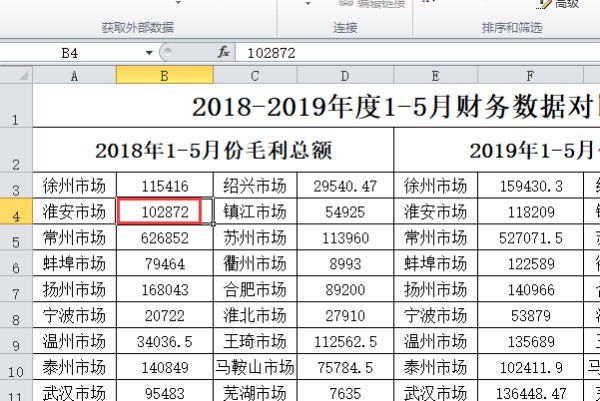Select the column D header

[345, 75]
